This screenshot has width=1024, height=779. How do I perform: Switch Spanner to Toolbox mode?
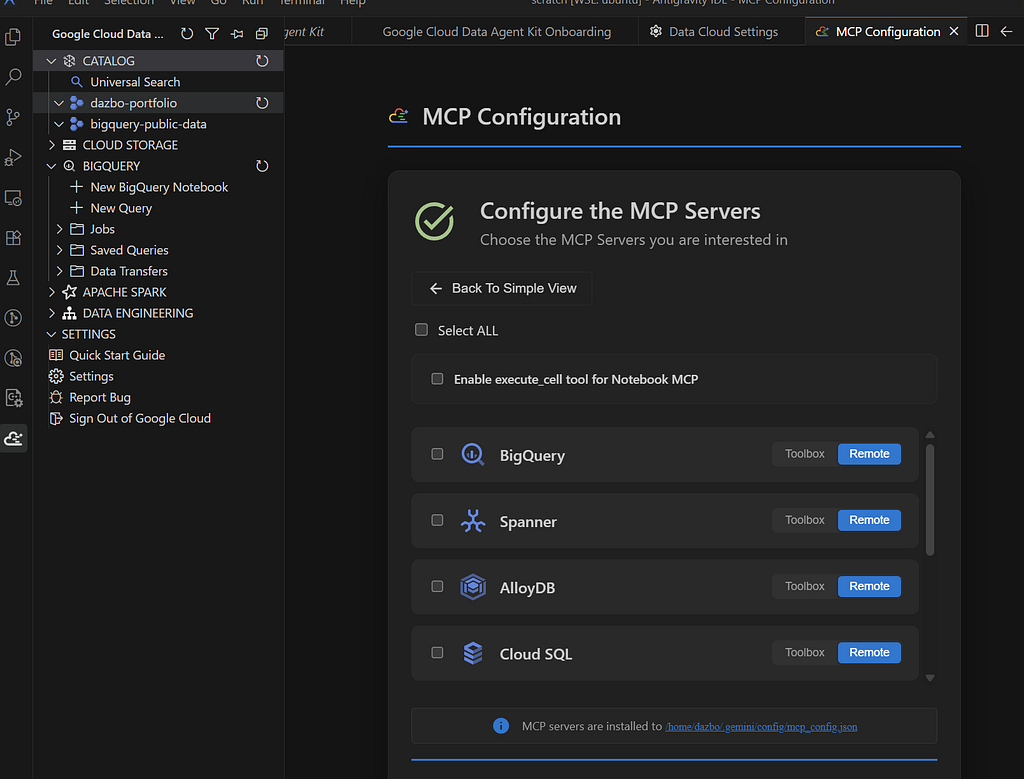click(x=805, y=520)
